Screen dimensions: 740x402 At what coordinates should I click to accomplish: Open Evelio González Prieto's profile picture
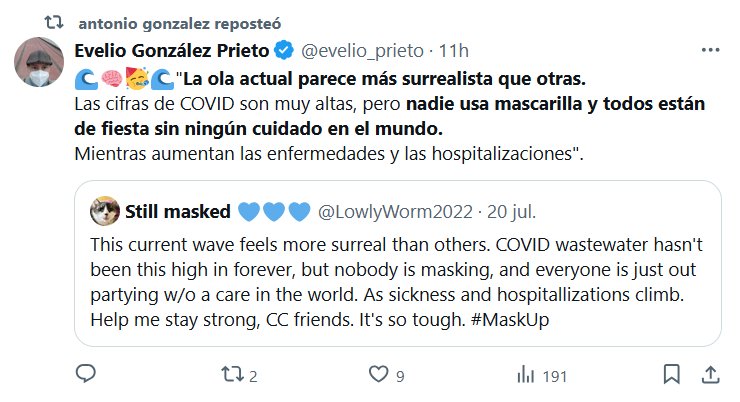(x=39, y=62)
